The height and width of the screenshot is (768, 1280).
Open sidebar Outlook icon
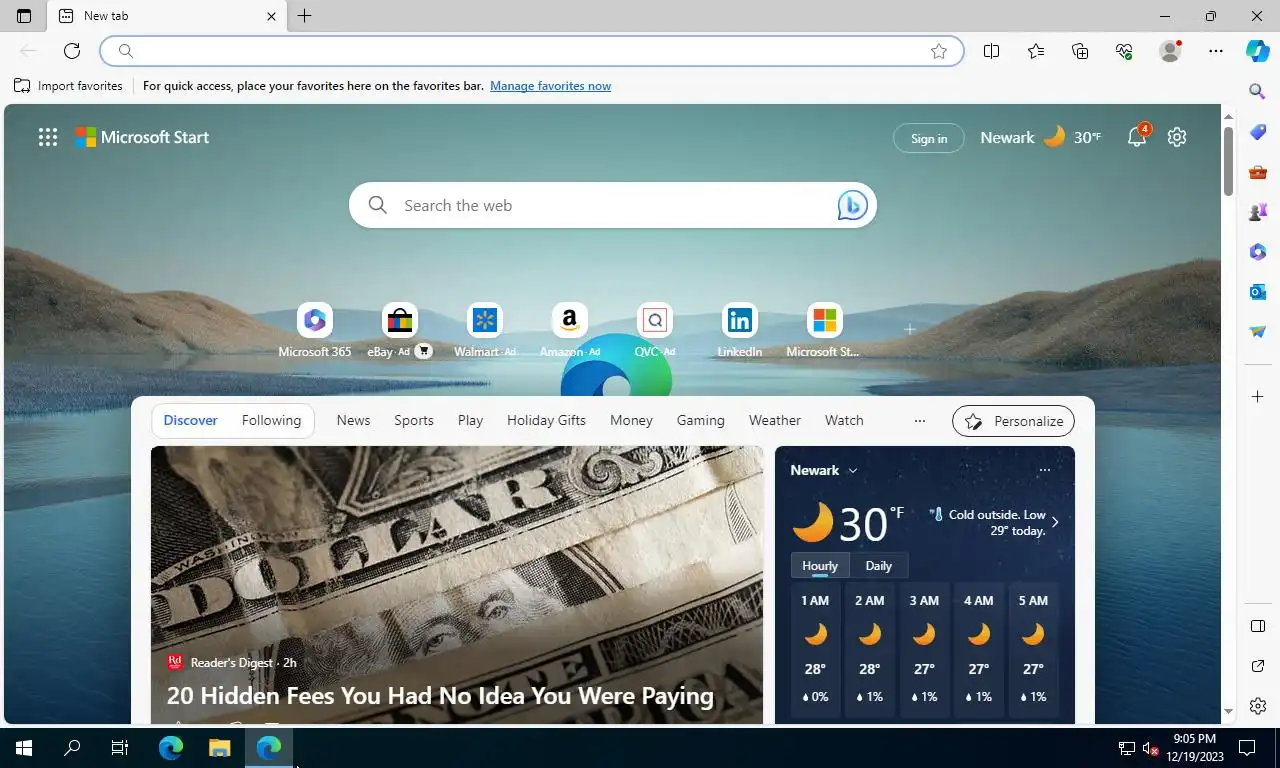(x=1258, y=292)
